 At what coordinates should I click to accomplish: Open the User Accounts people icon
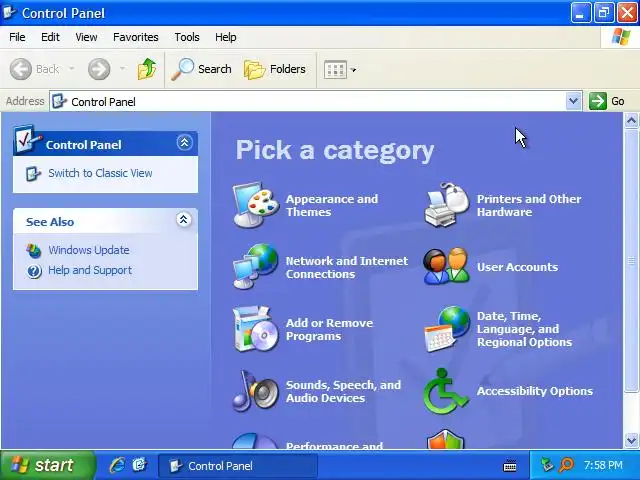(447, 267)
